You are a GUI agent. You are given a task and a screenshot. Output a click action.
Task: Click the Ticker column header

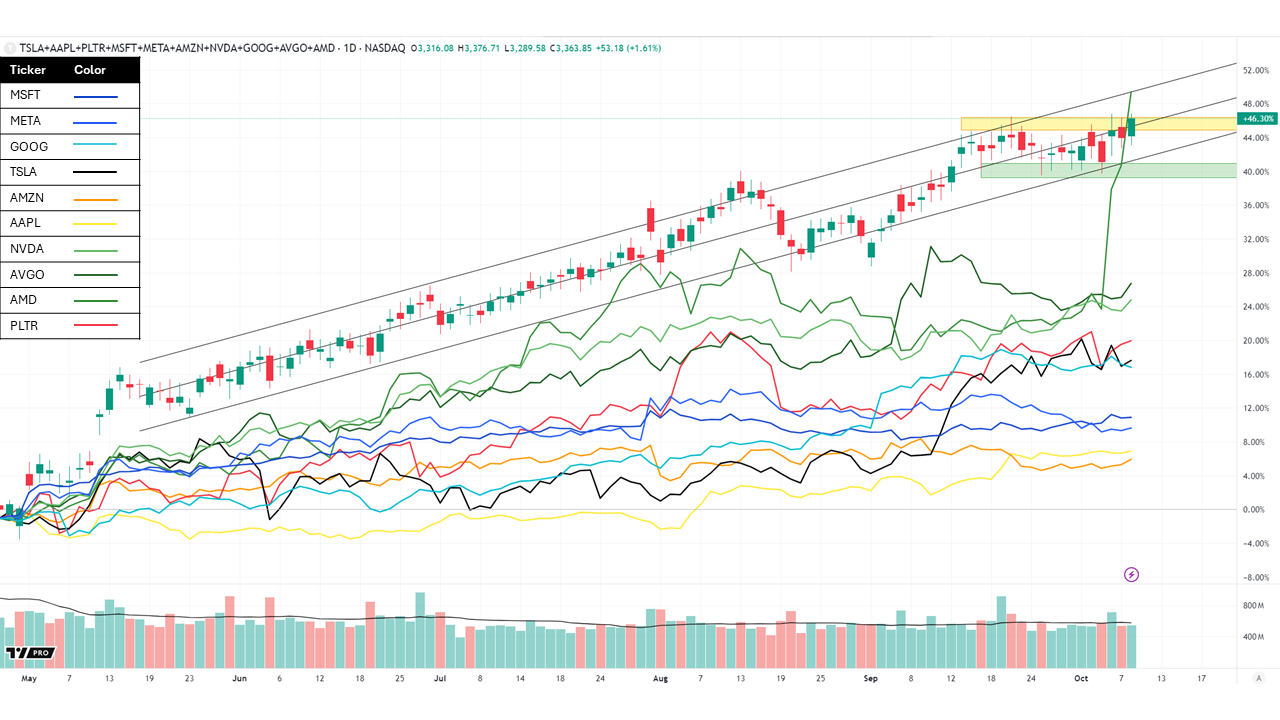click(x=27, y=70)
